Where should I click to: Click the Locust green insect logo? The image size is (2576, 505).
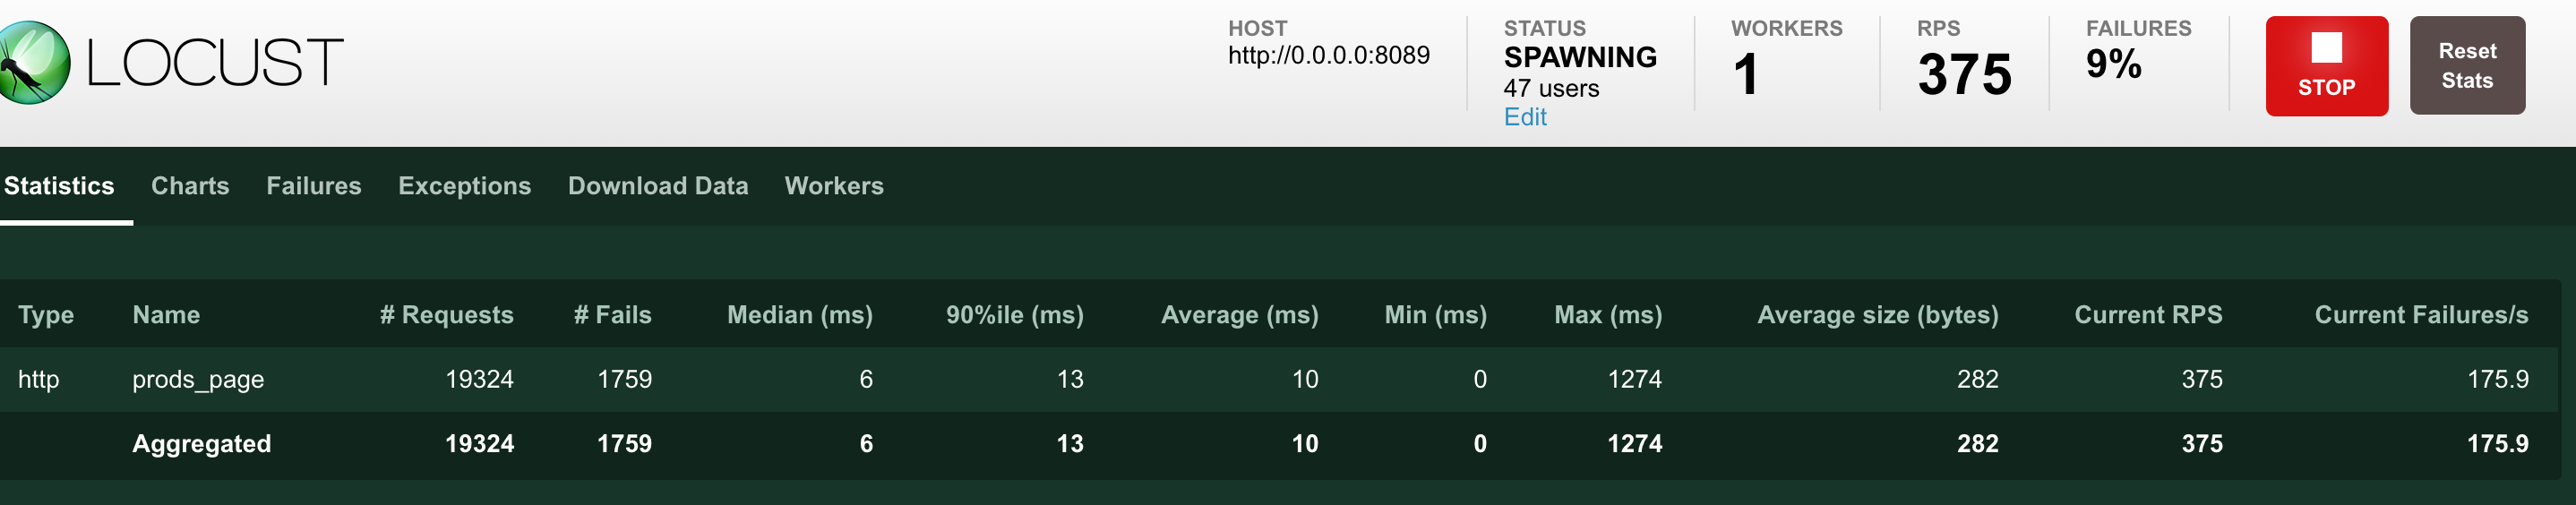[x=33, y=62]
